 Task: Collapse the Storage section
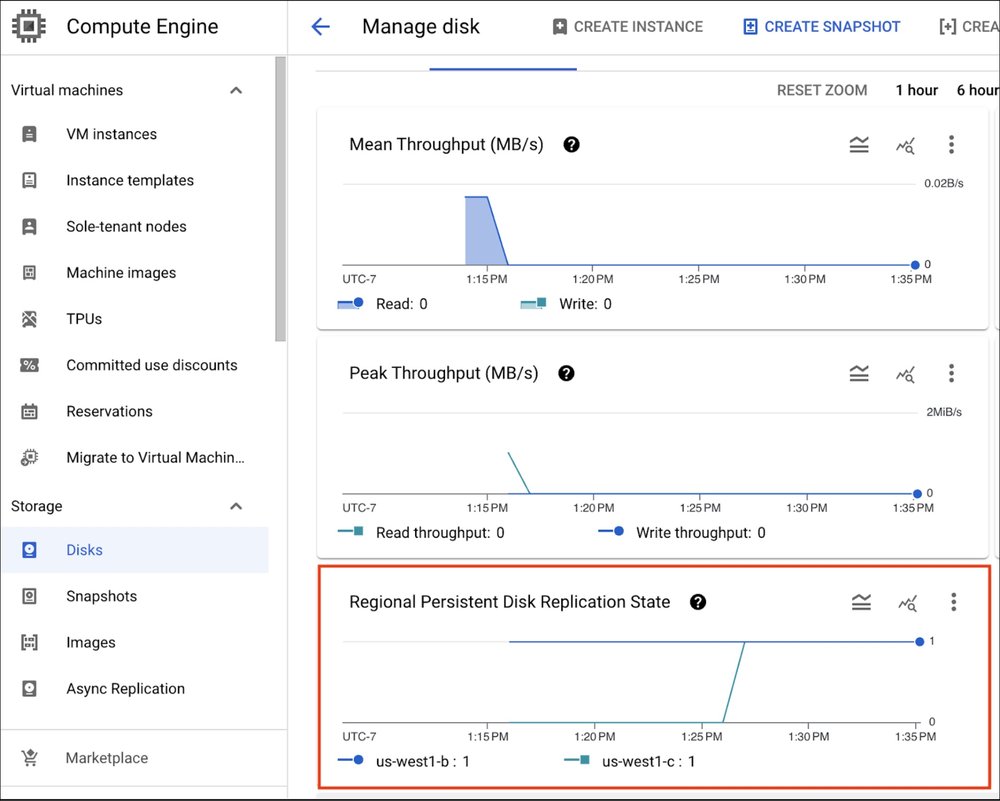point(236,506)
